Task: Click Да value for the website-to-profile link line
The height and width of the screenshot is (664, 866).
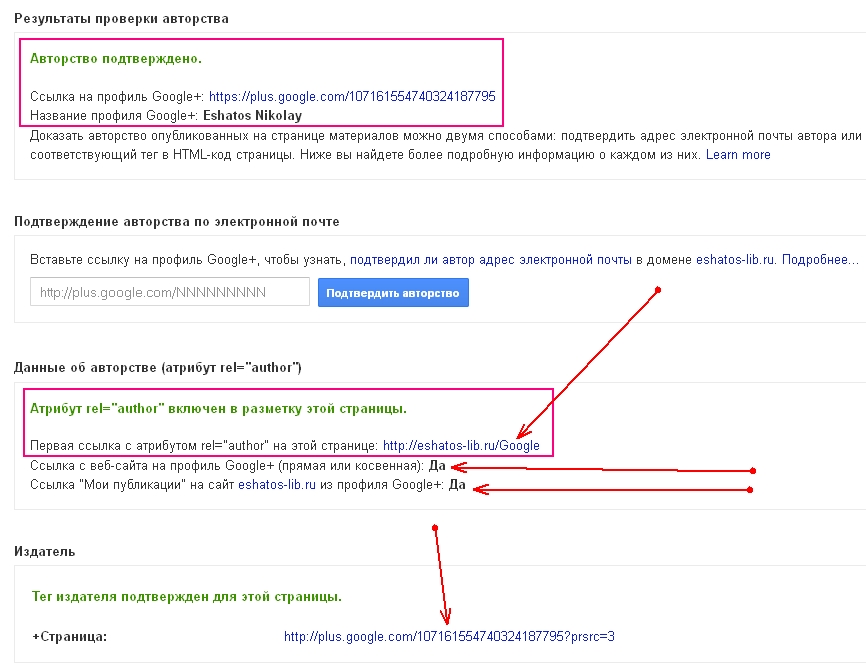Action: coord(437,466)
